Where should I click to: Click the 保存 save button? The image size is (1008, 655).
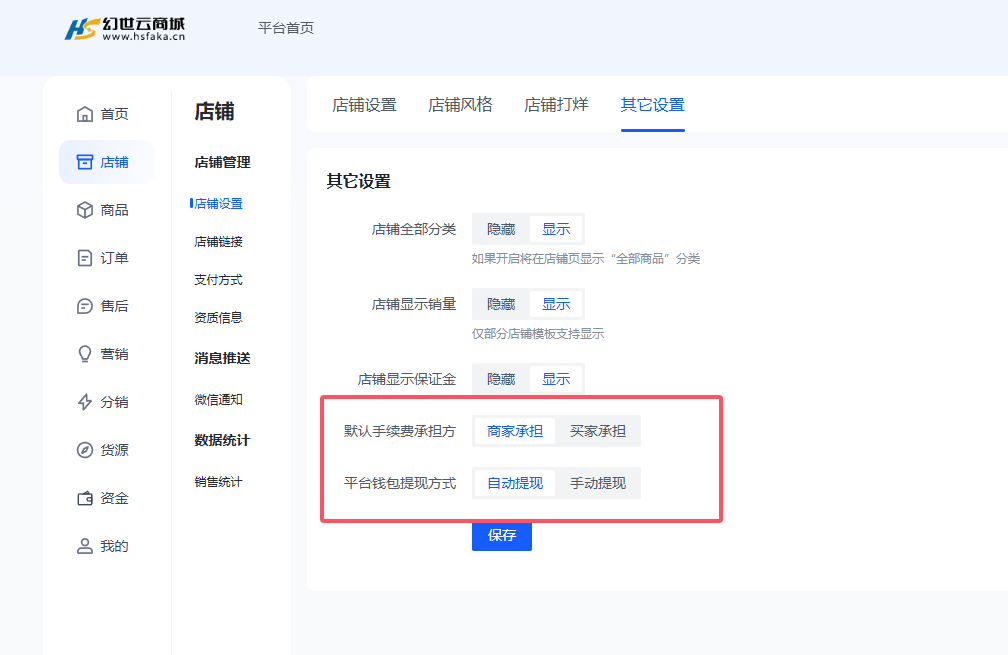(501, 537)
